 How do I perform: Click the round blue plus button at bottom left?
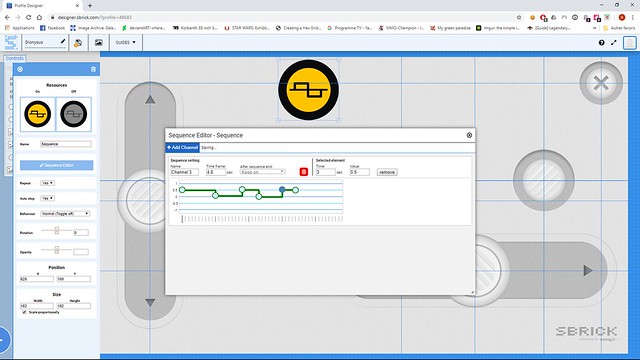click(3, 340)
